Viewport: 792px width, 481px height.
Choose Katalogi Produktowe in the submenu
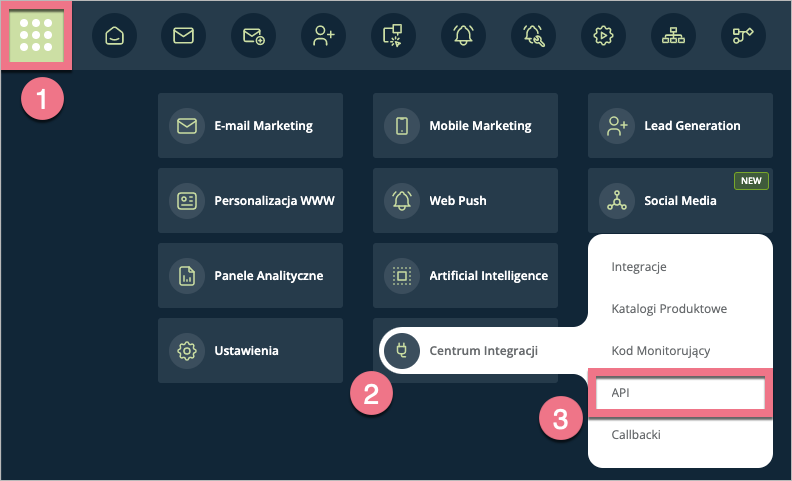tap(668, 309)
